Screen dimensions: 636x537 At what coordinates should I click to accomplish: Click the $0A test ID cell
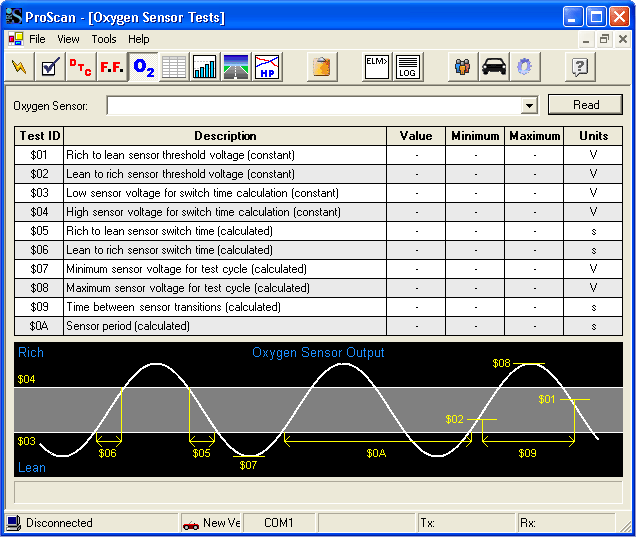39,326
